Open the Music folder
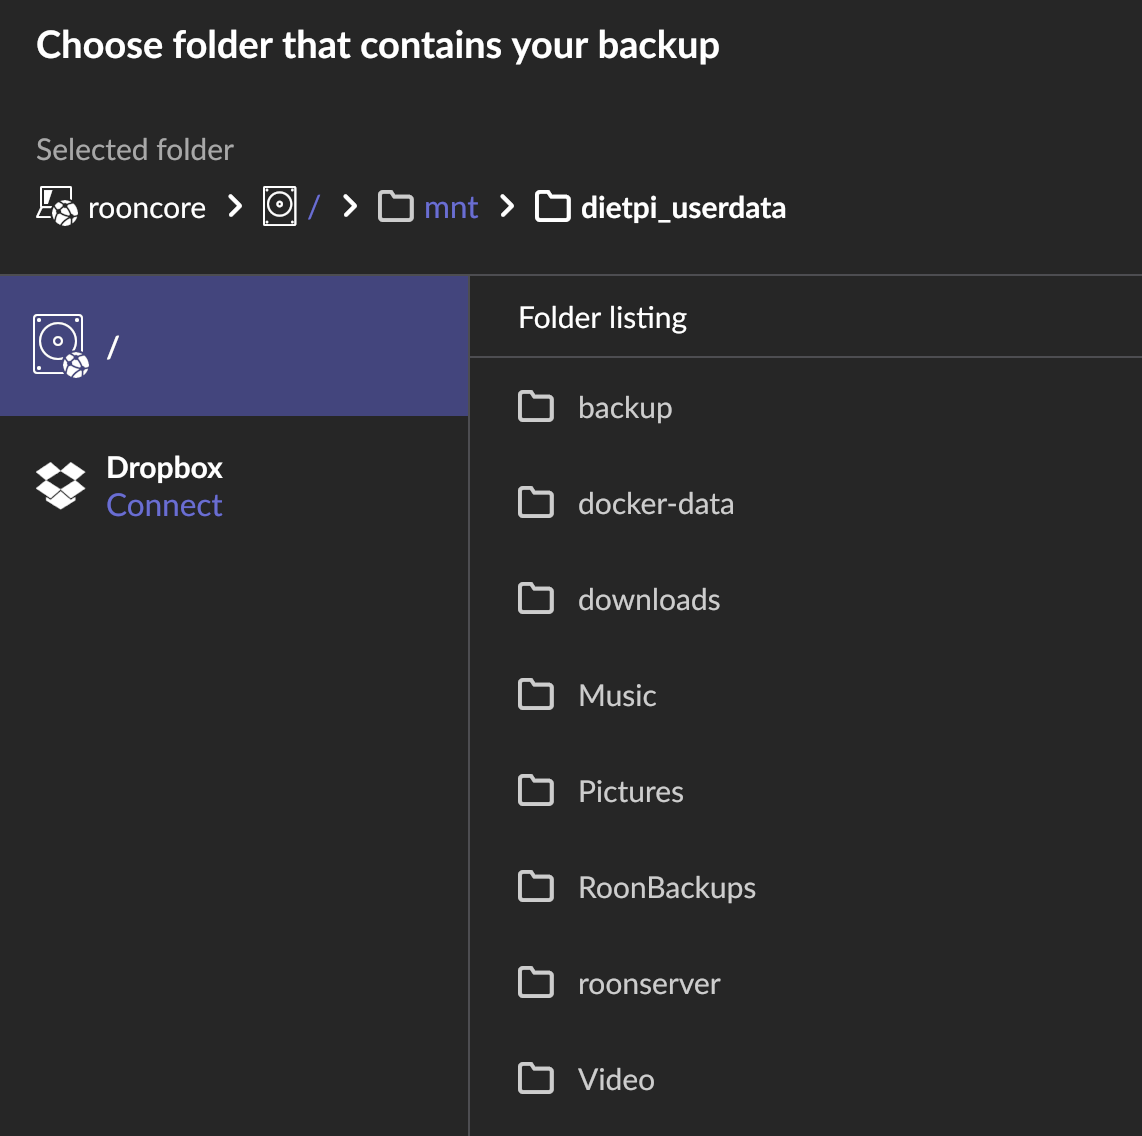Screen dimensions: 1142x1136 tap(617, 696)
